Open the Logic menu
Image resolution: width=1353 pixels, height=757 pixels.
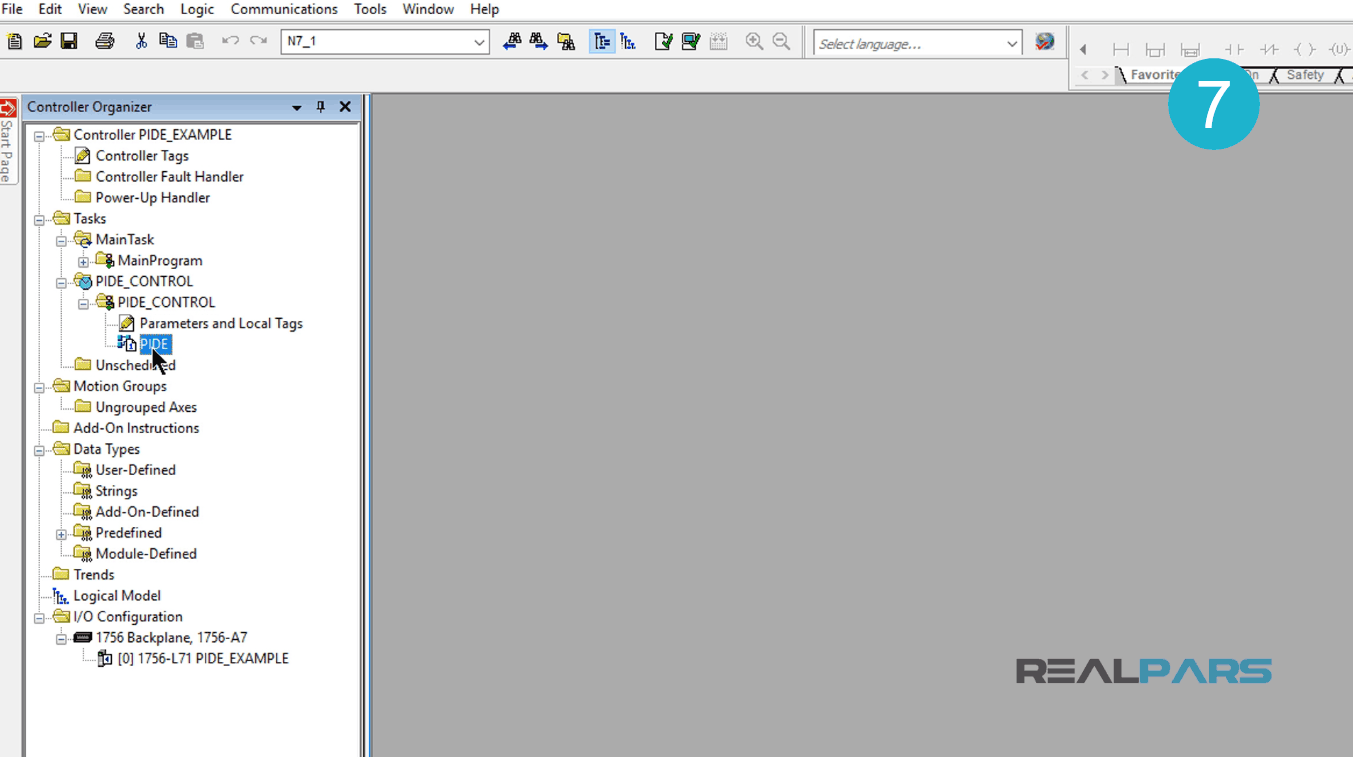197,9
